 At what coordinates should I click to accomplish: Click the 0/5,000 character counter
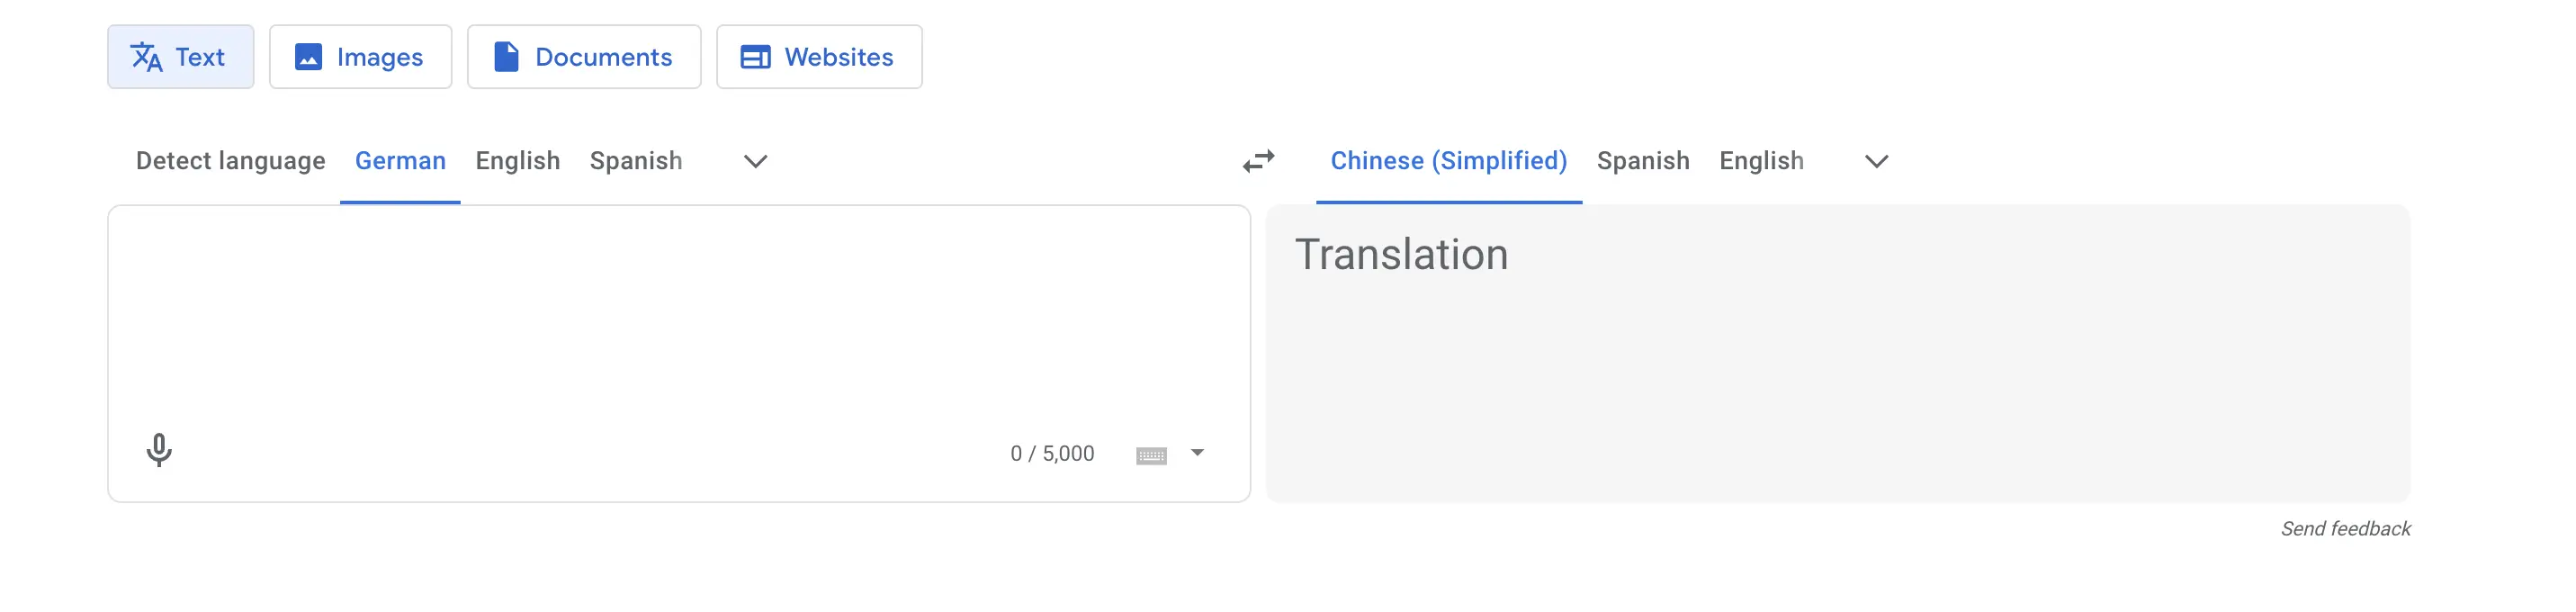(1050, 452)
